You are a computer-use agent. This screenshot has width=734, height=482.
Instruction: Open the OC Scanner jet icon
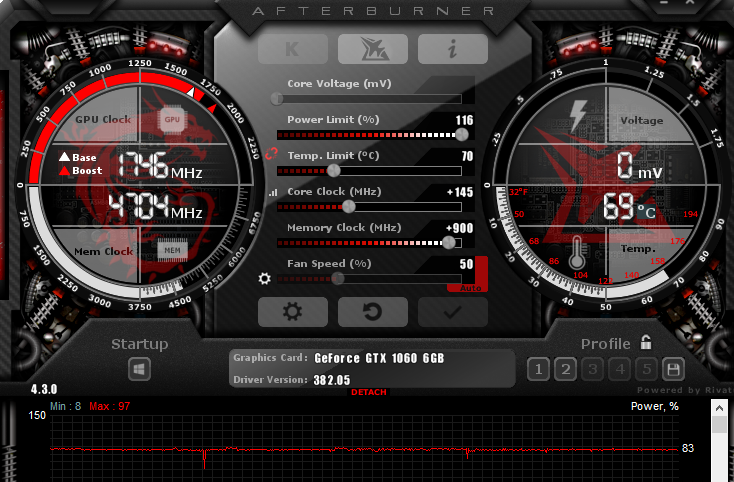tap(373, 49)
